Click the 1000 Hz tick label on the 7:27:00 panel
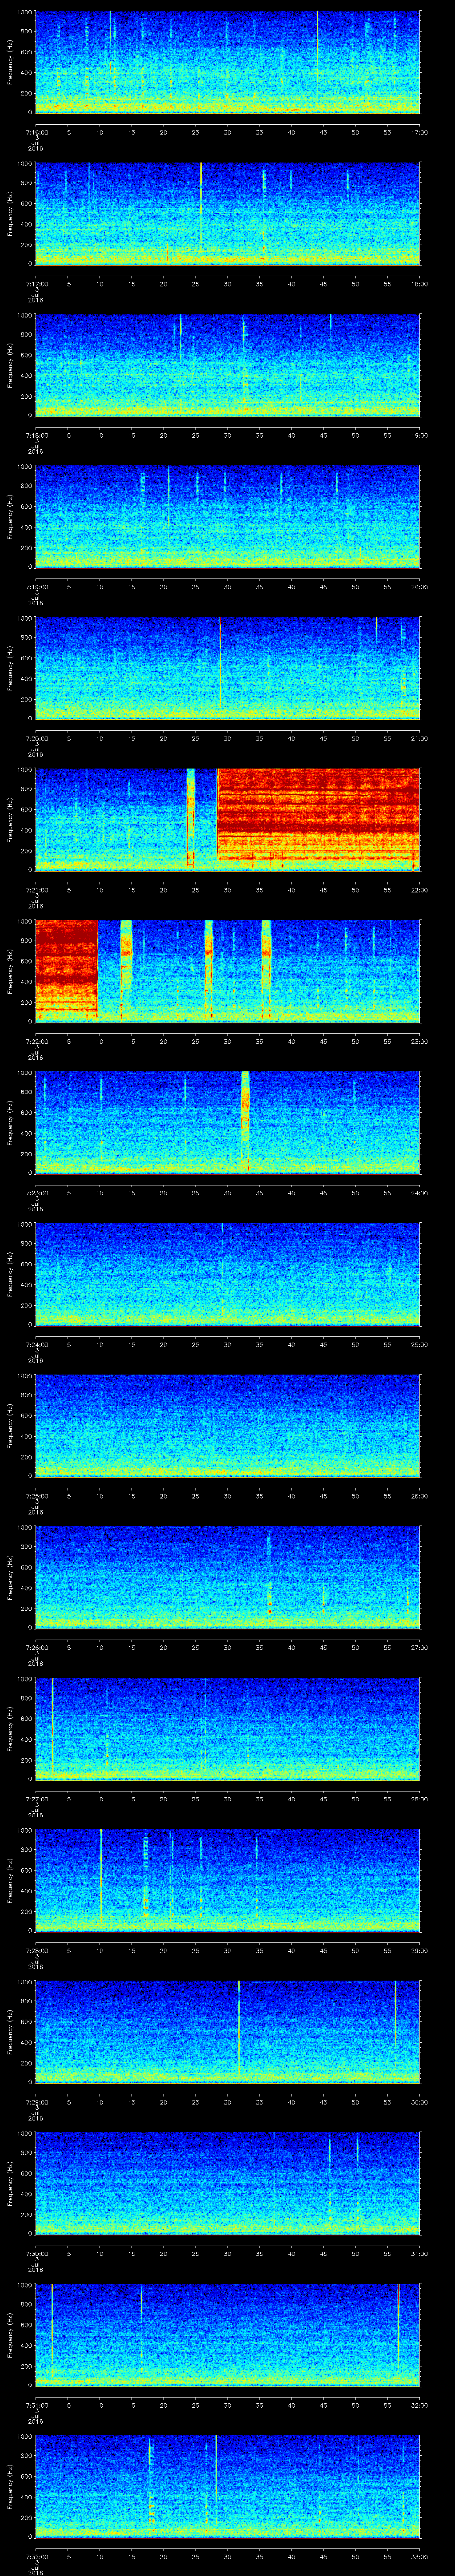Image resolution: width=455 pixels, height=2576 pixels. coord(25,1680)
